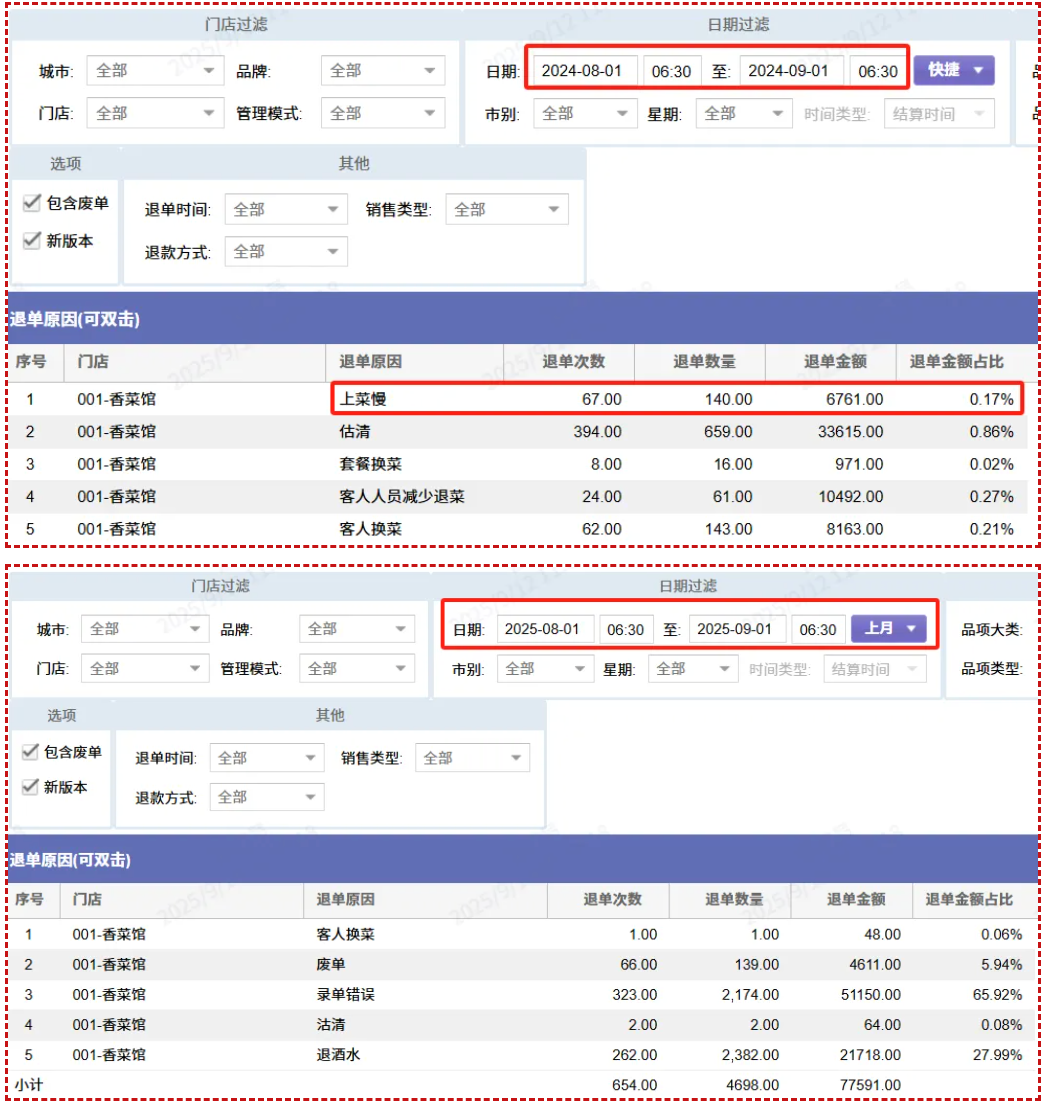1048x1108 pixels.
Task: Toggle 包含废单 checkbox in the 2024 report
Action: click(x=32, y=204)
